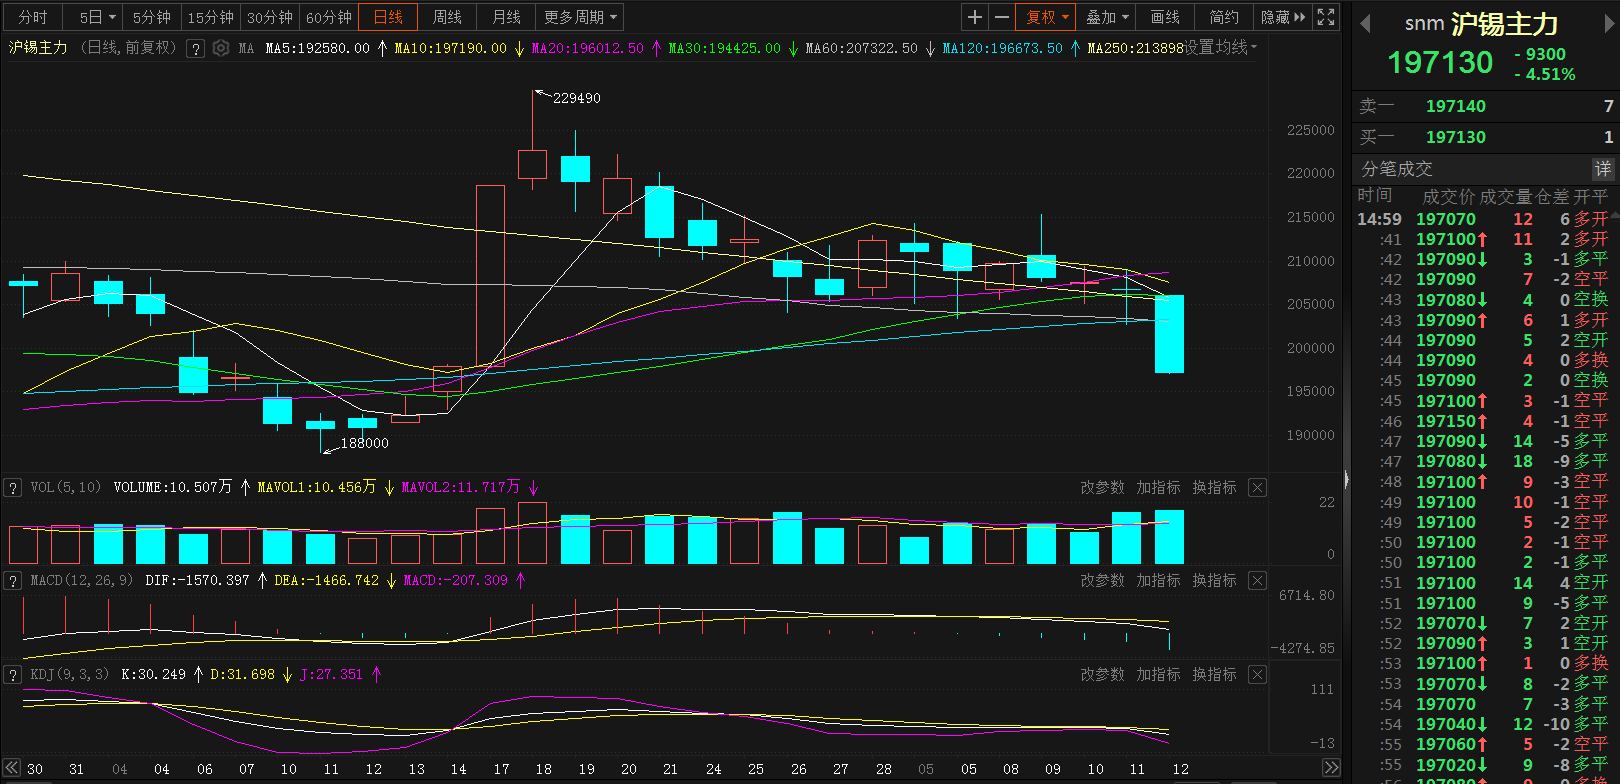Go to next contract arrow
This screenshot has height=784, width=1620.
point(1609,24)
